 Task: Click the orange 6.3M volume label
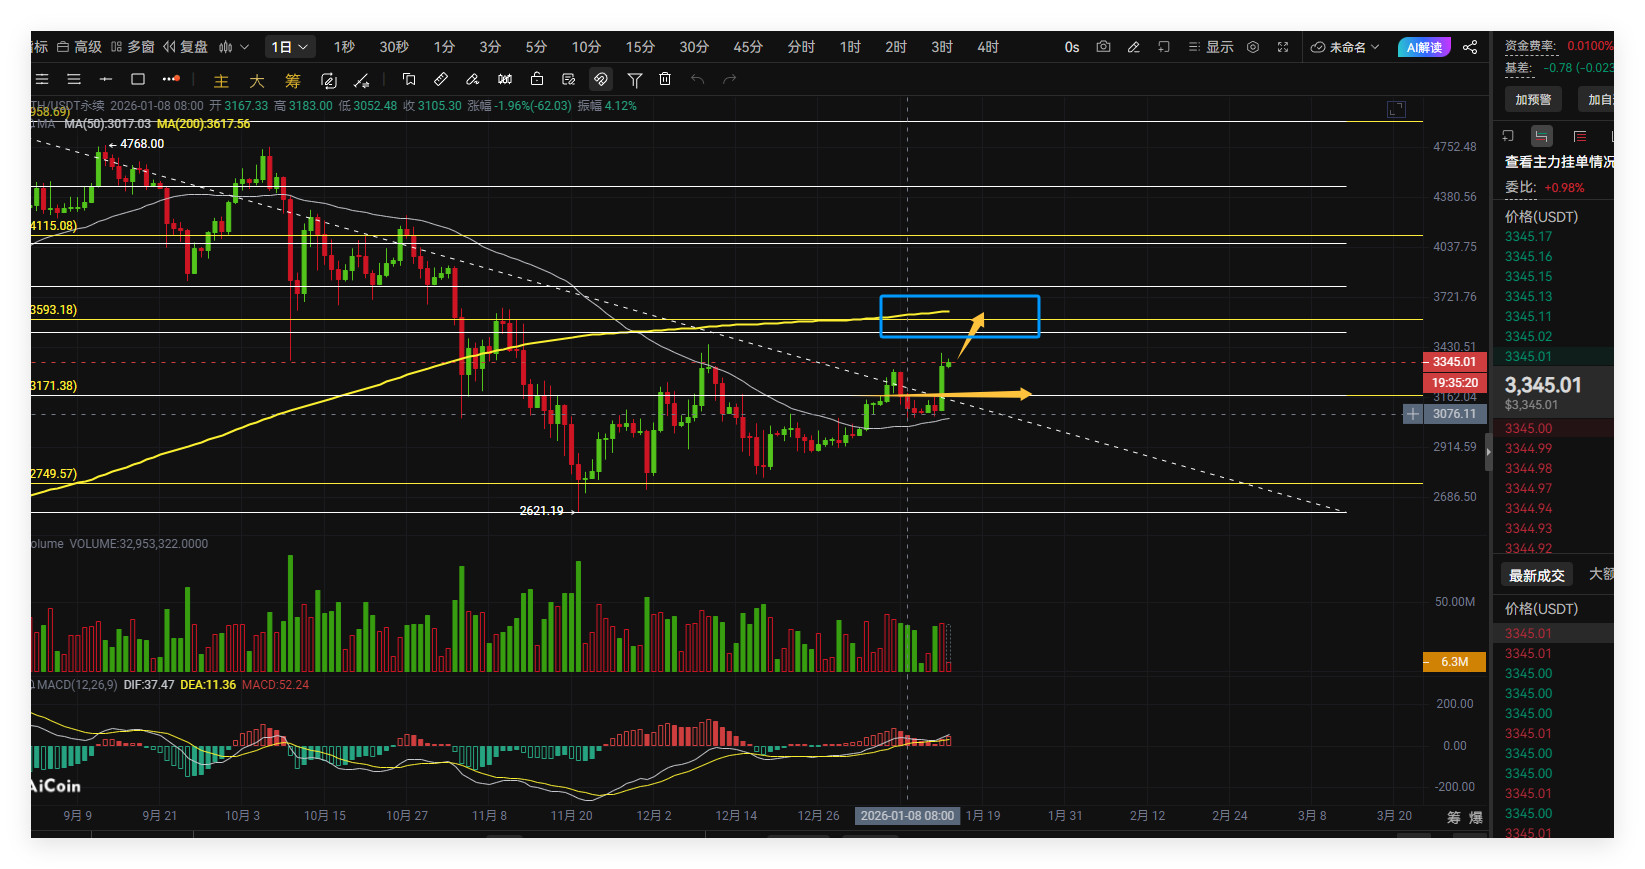coord(1454,662)
